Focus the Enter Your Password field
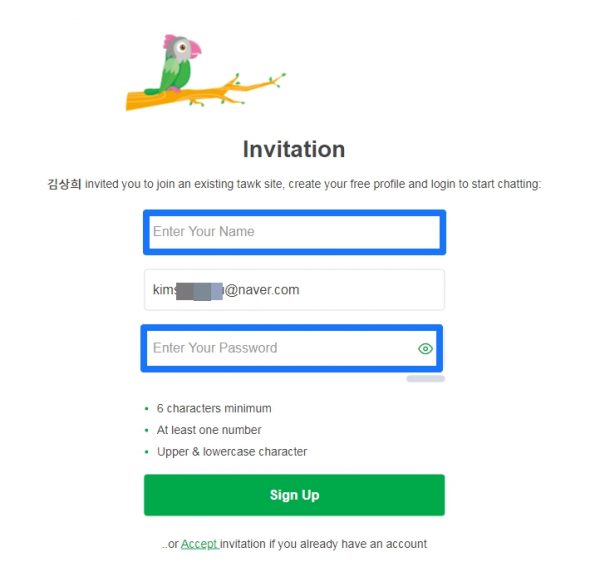 [x=280, y=348]
